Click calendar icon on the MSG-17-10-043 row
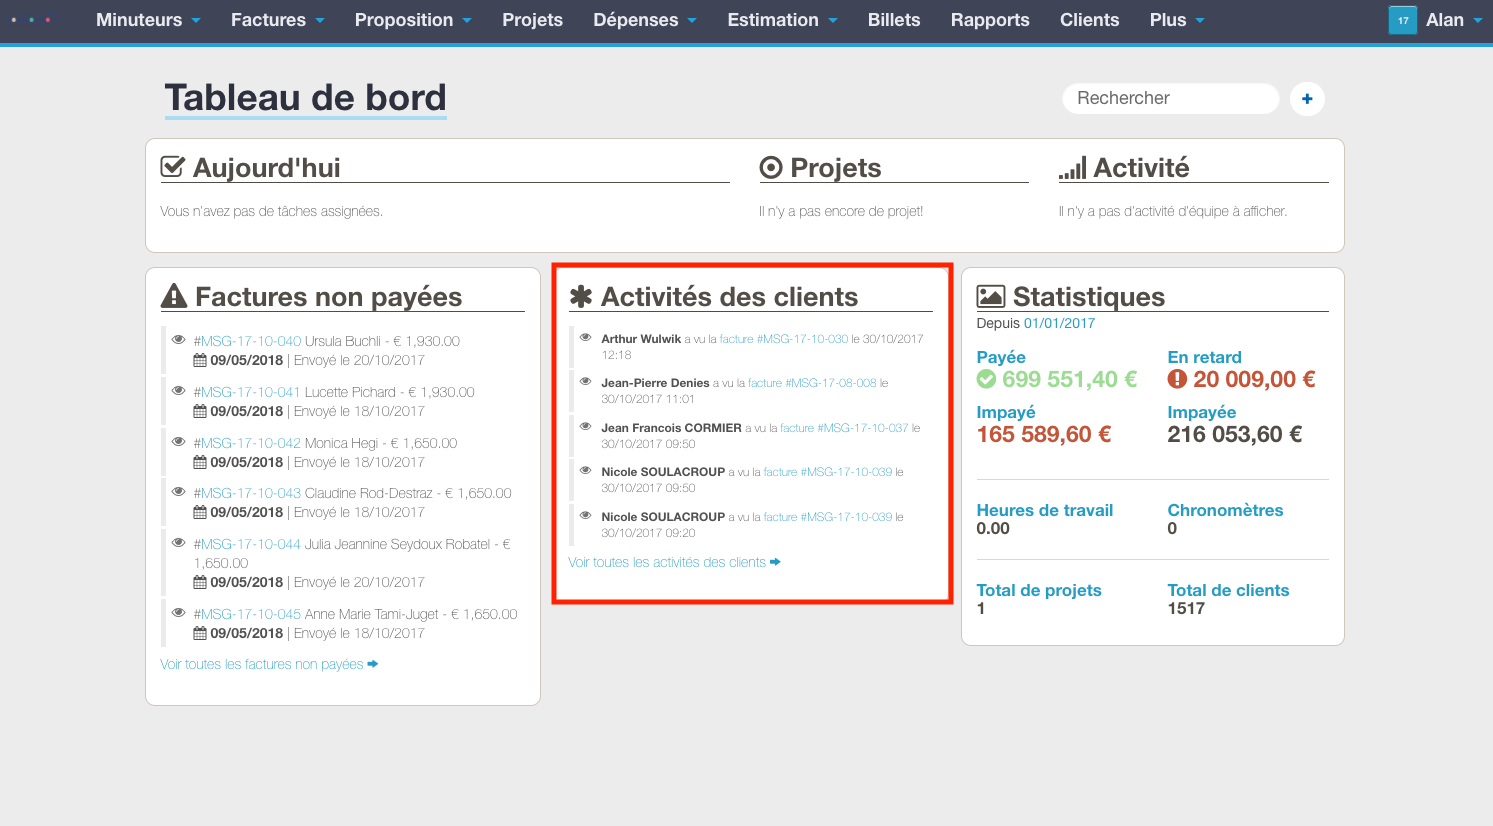This screenshot has height=826, width=1493. [x=200, y=512]
